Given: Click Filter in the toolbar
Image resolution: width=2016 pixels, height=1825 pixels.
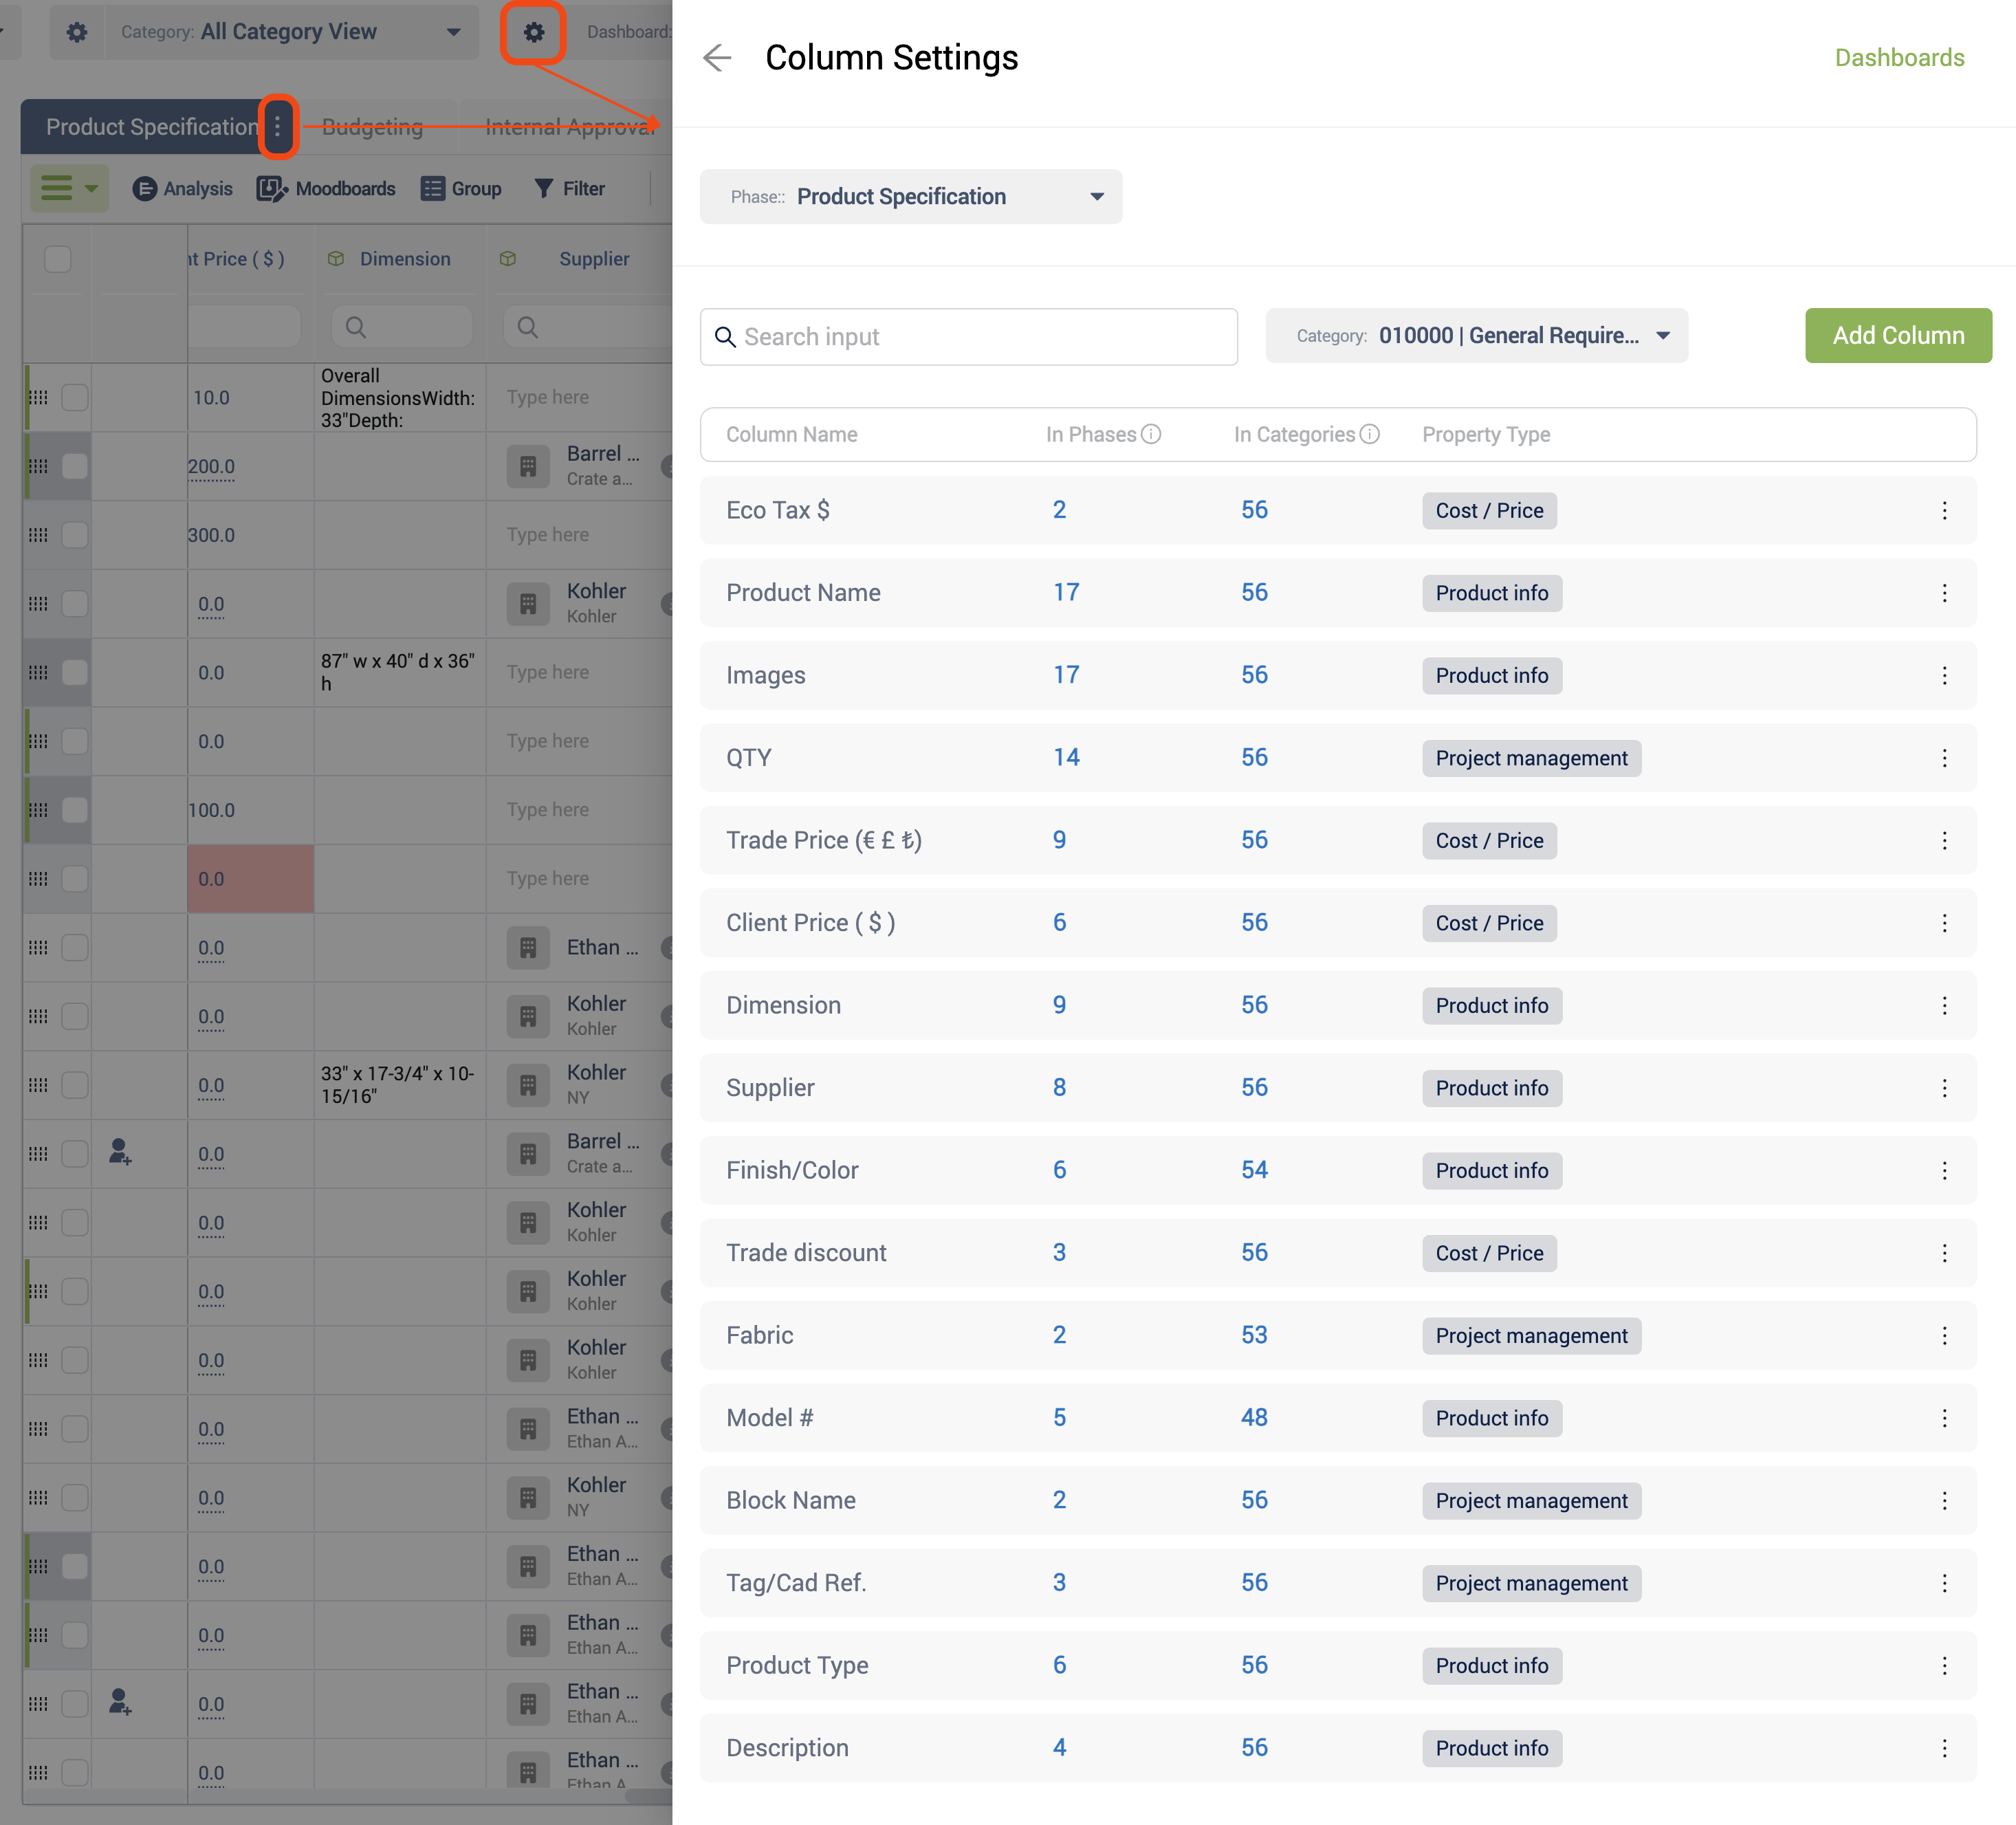Looking at the screenshot, I should (570, 189).
